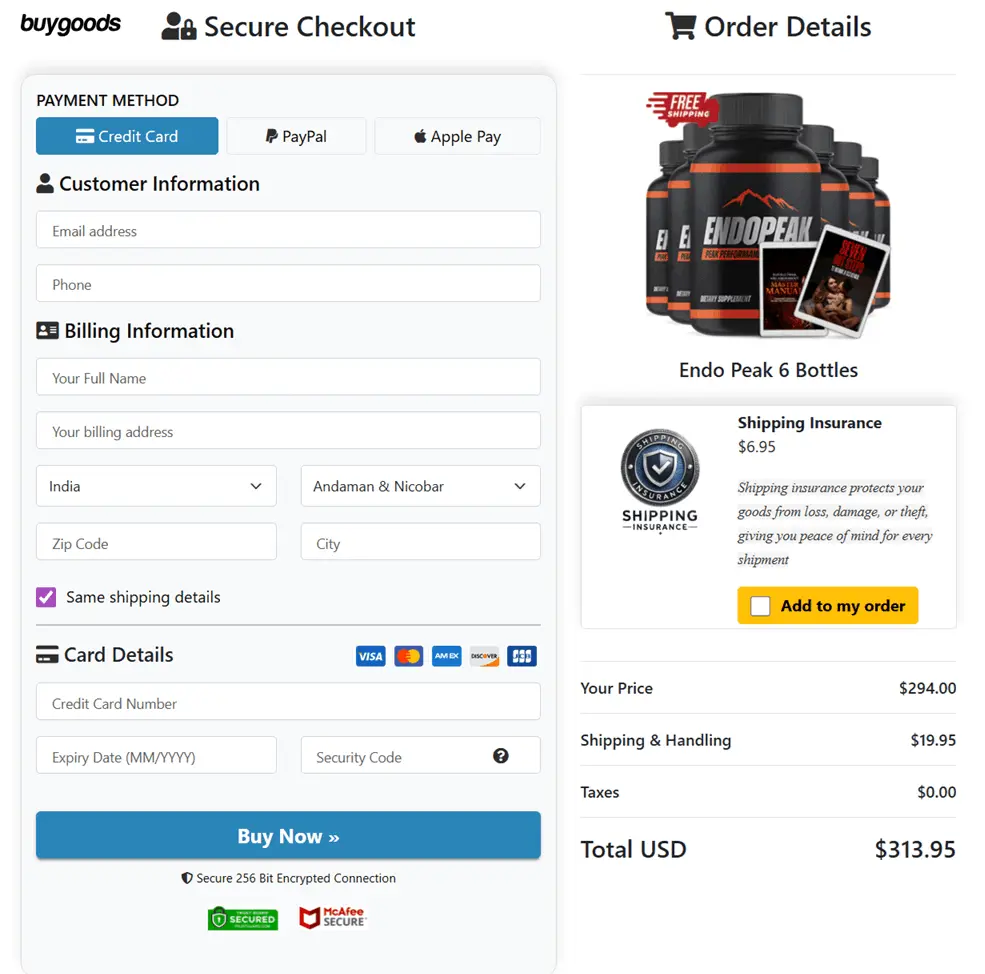Select the Credit Card payment tab
The height and width of the screenshot is (974, 985).
(127, 136)
